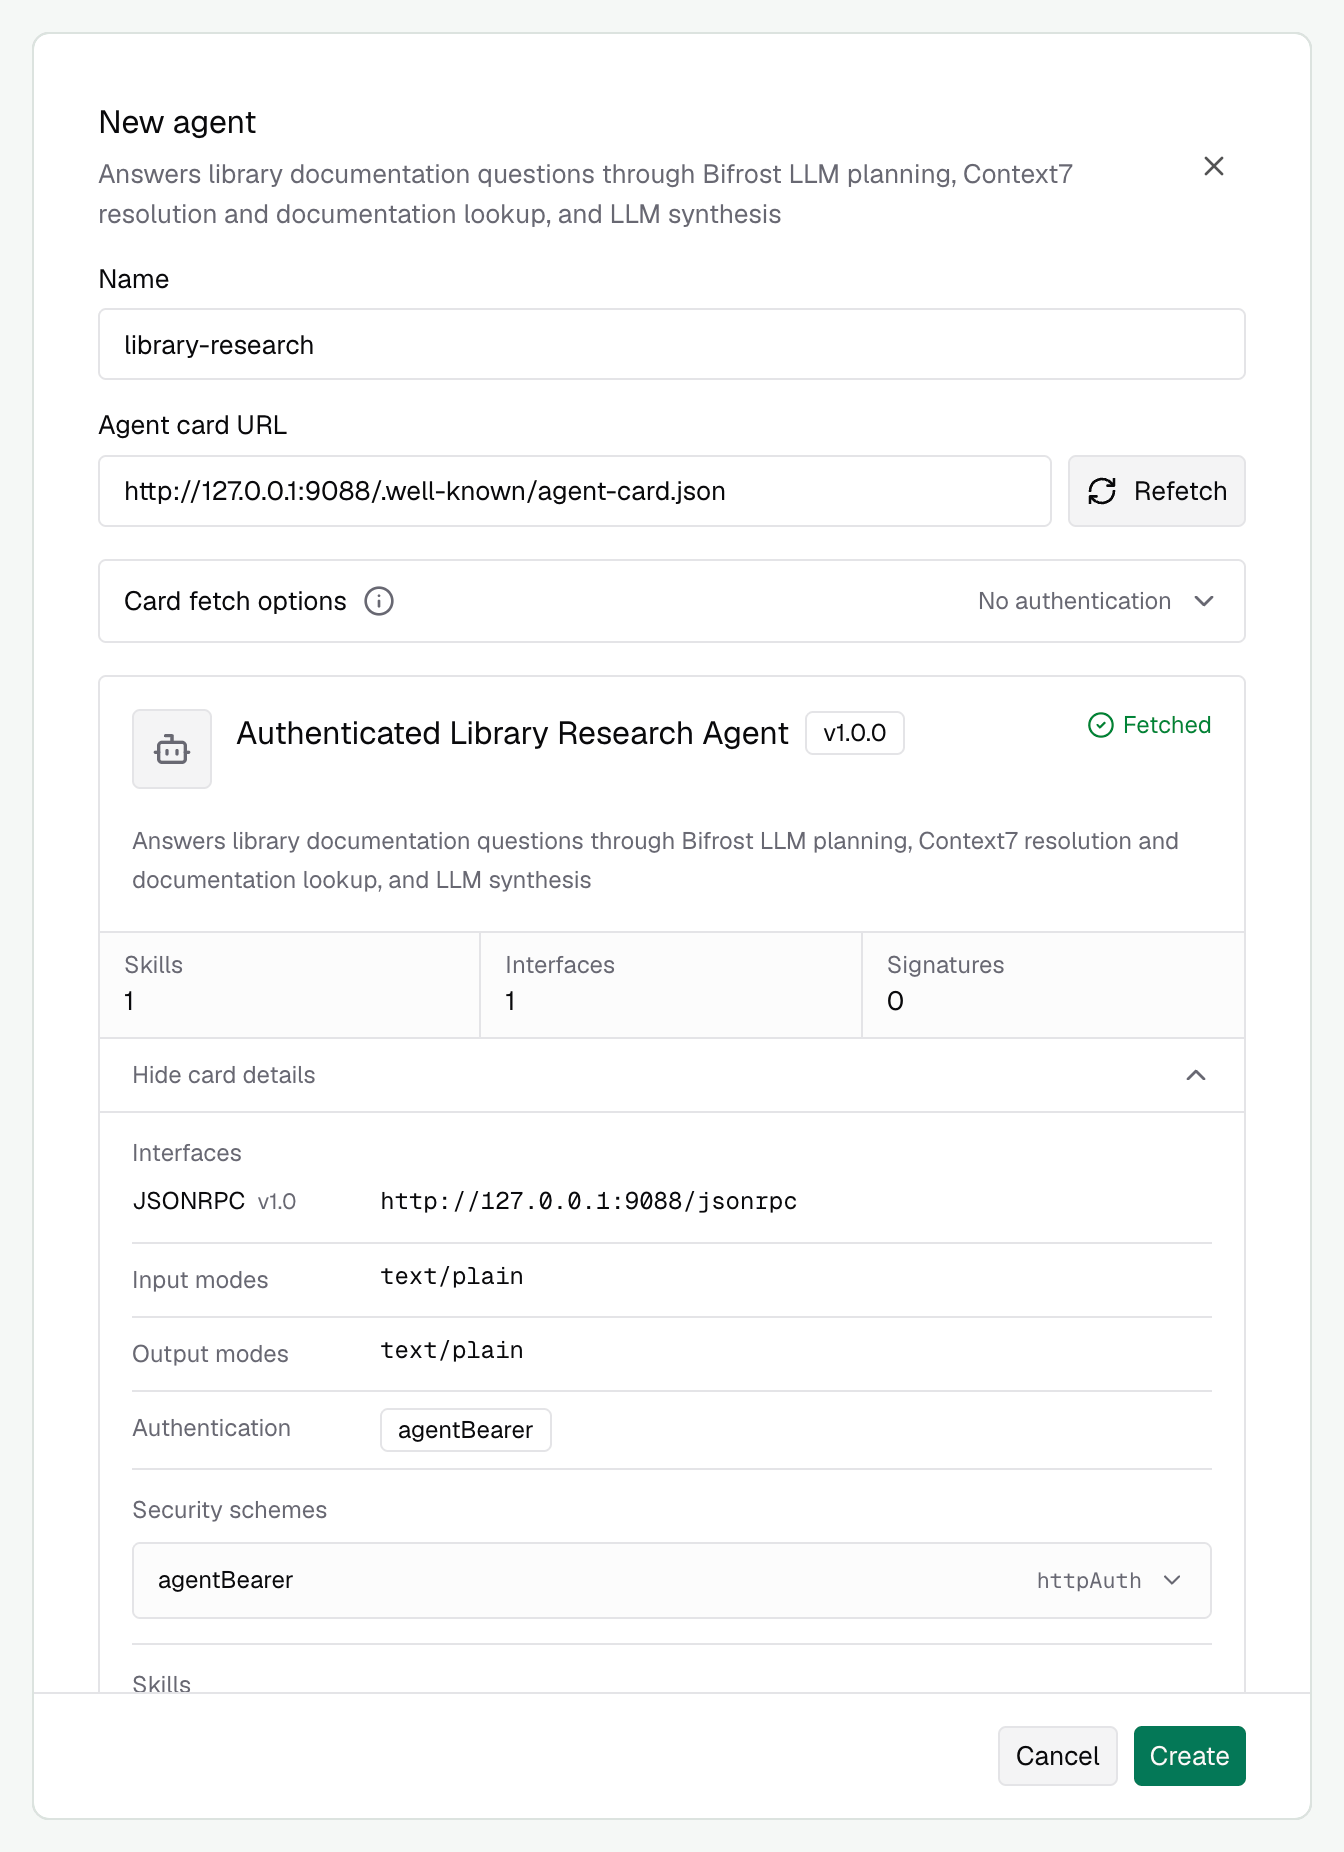The image size is (1344, 1852).
Task: Click the Card fetch options label
Action: (x=235, y=601)
